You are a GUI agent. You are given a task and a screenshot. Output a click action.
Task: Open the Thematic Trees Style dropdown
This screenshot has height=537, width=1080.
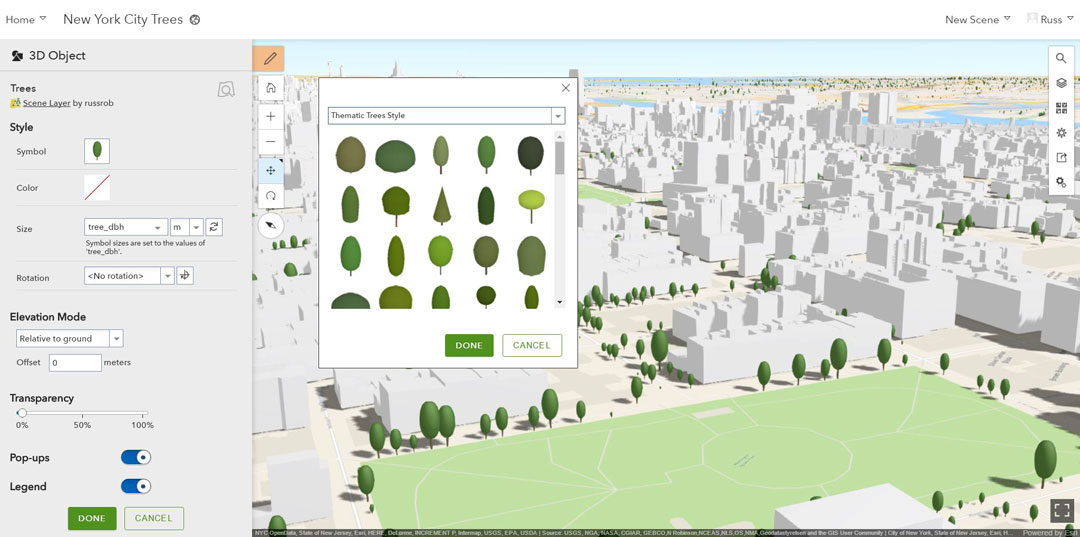pos(446,115)
